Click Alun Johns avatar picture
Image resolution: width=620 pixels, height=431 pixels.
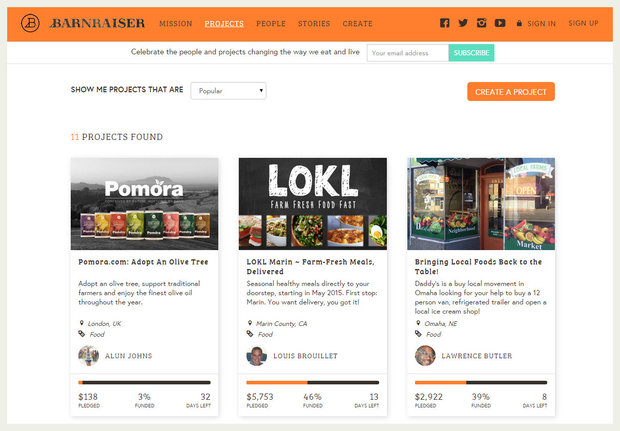pos(89,355)
